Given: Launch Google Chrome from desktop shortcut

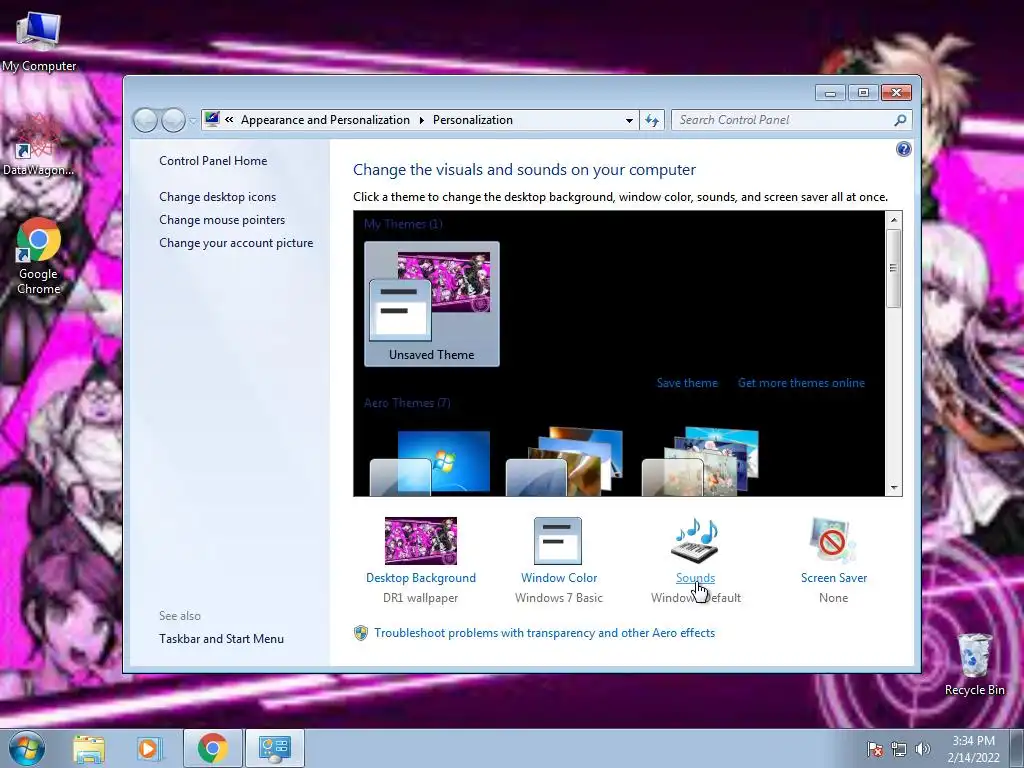Looking at the screenshot, I should pyautogui.click(x=39, y=256).
